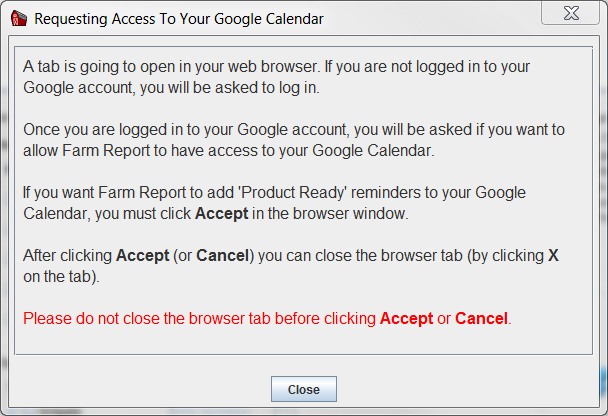The width and height of the screenshot is (608, 416).
Task: Click the 'Product Ready' quoted text
Action: [x=292, y=193]
